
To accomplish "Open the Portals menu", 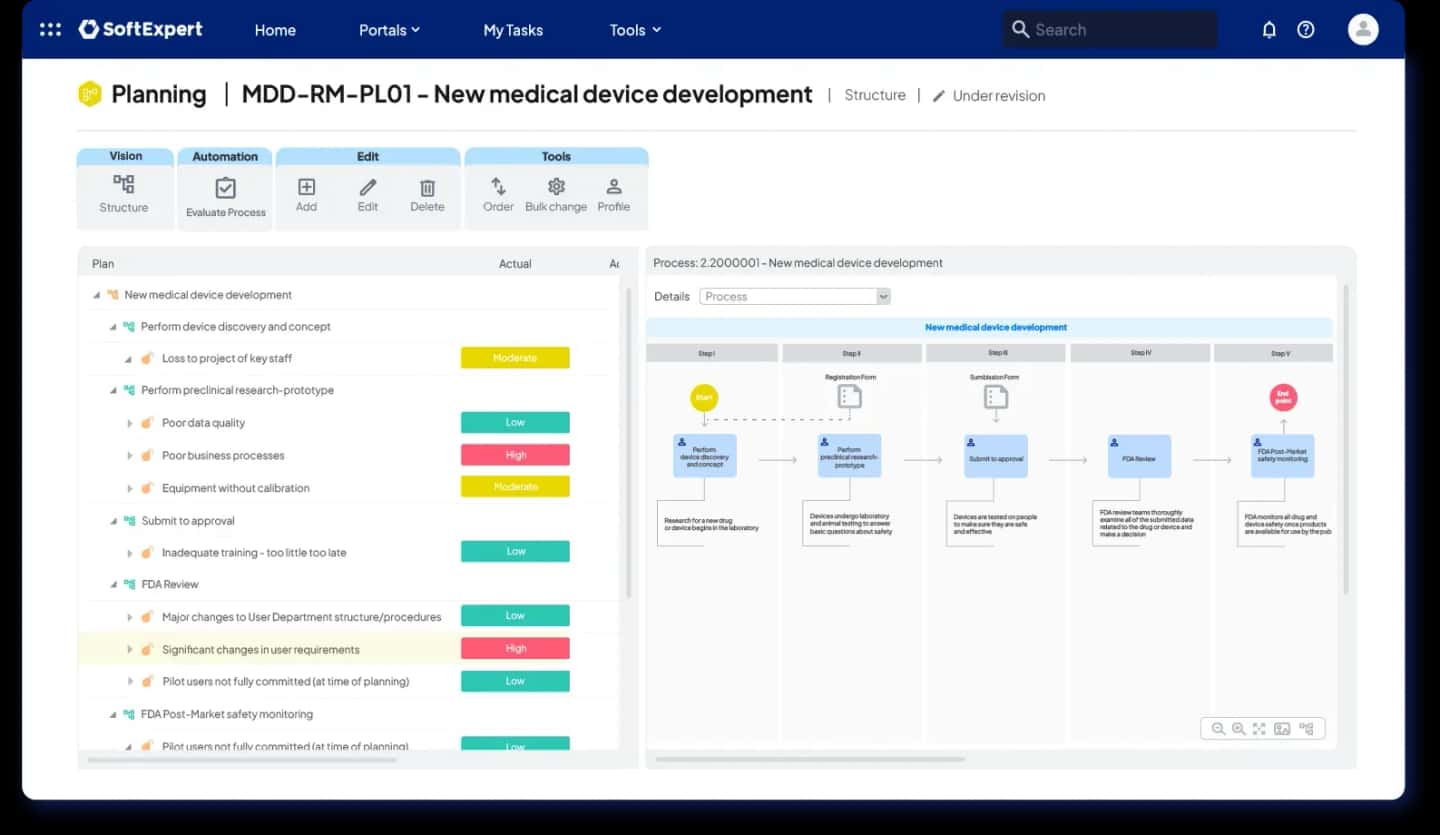I will [x=389, y=30].
